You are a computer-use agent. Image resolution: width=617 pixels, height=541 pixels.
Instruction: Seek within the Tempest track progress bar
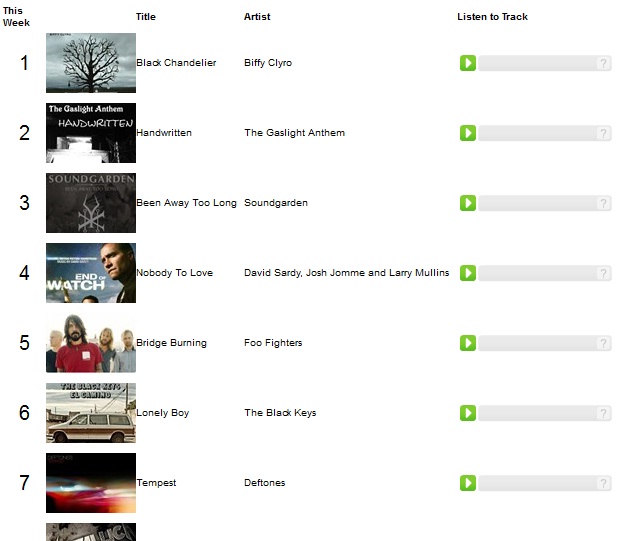(538, 484)
